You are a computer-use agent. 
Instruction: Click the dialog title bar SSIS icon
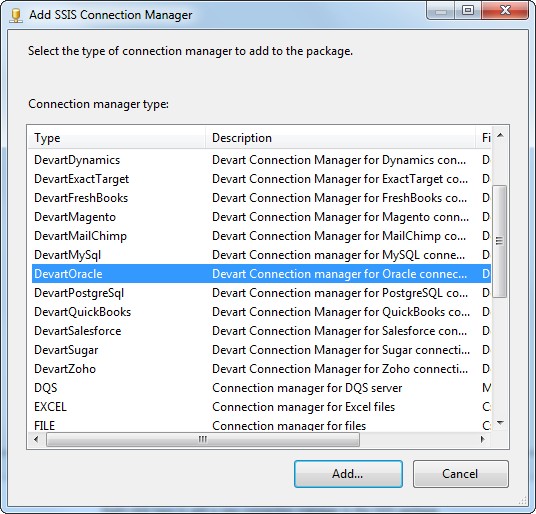16,15
